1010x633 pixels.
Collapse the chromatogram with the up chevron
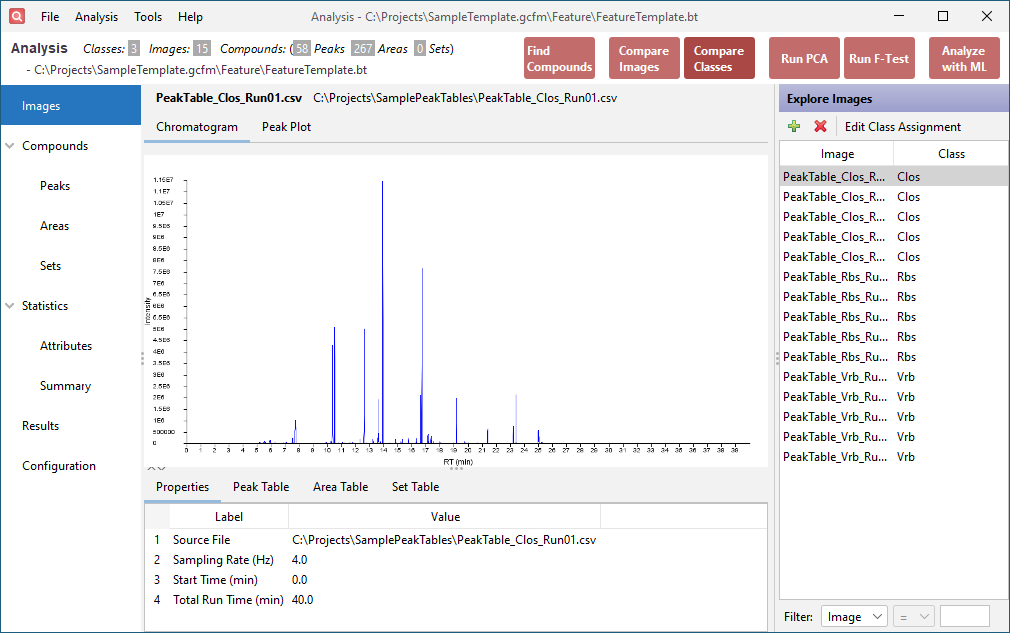click(150, 466)
